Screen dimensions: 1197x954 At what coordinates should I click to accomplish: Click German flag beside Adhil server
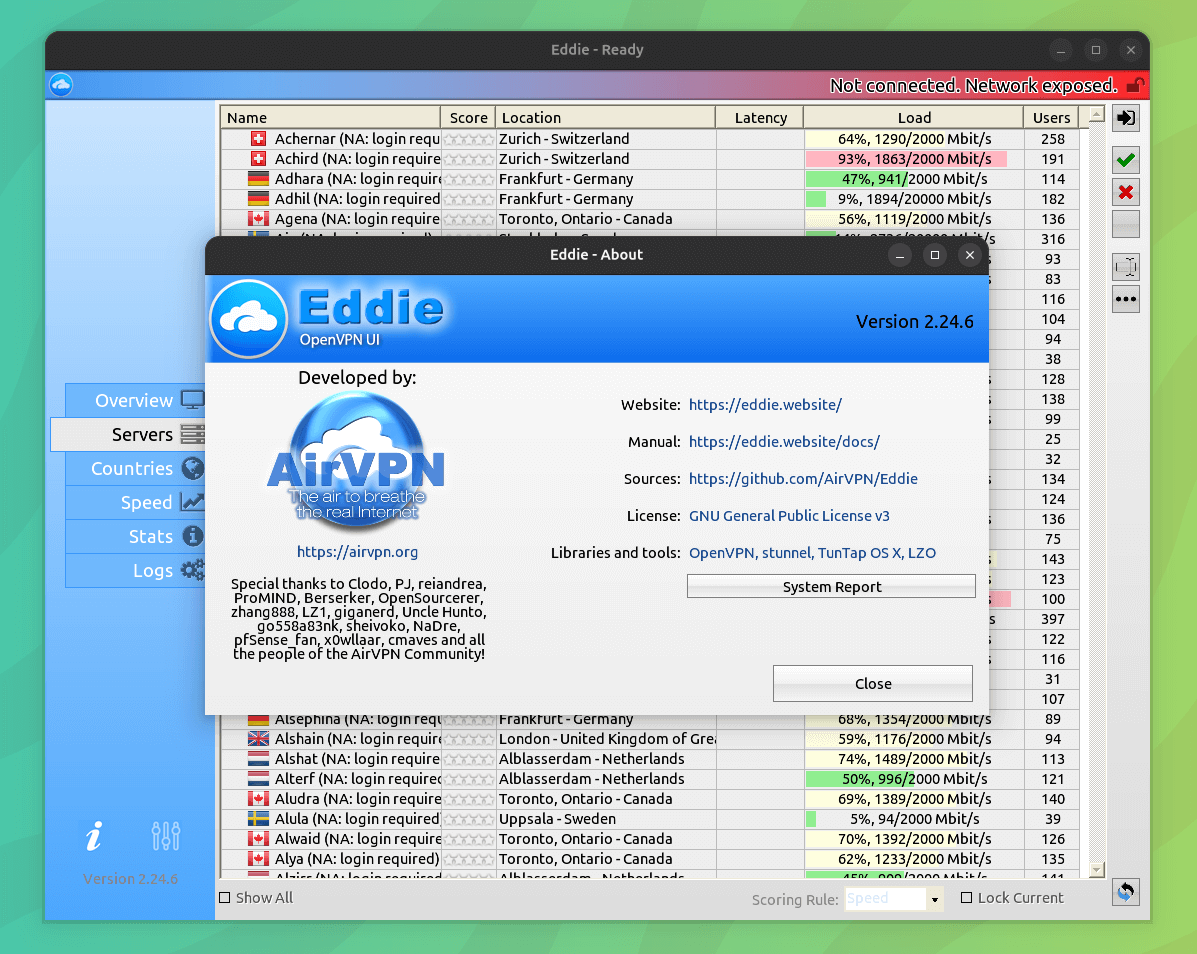(x=259, y=199)
